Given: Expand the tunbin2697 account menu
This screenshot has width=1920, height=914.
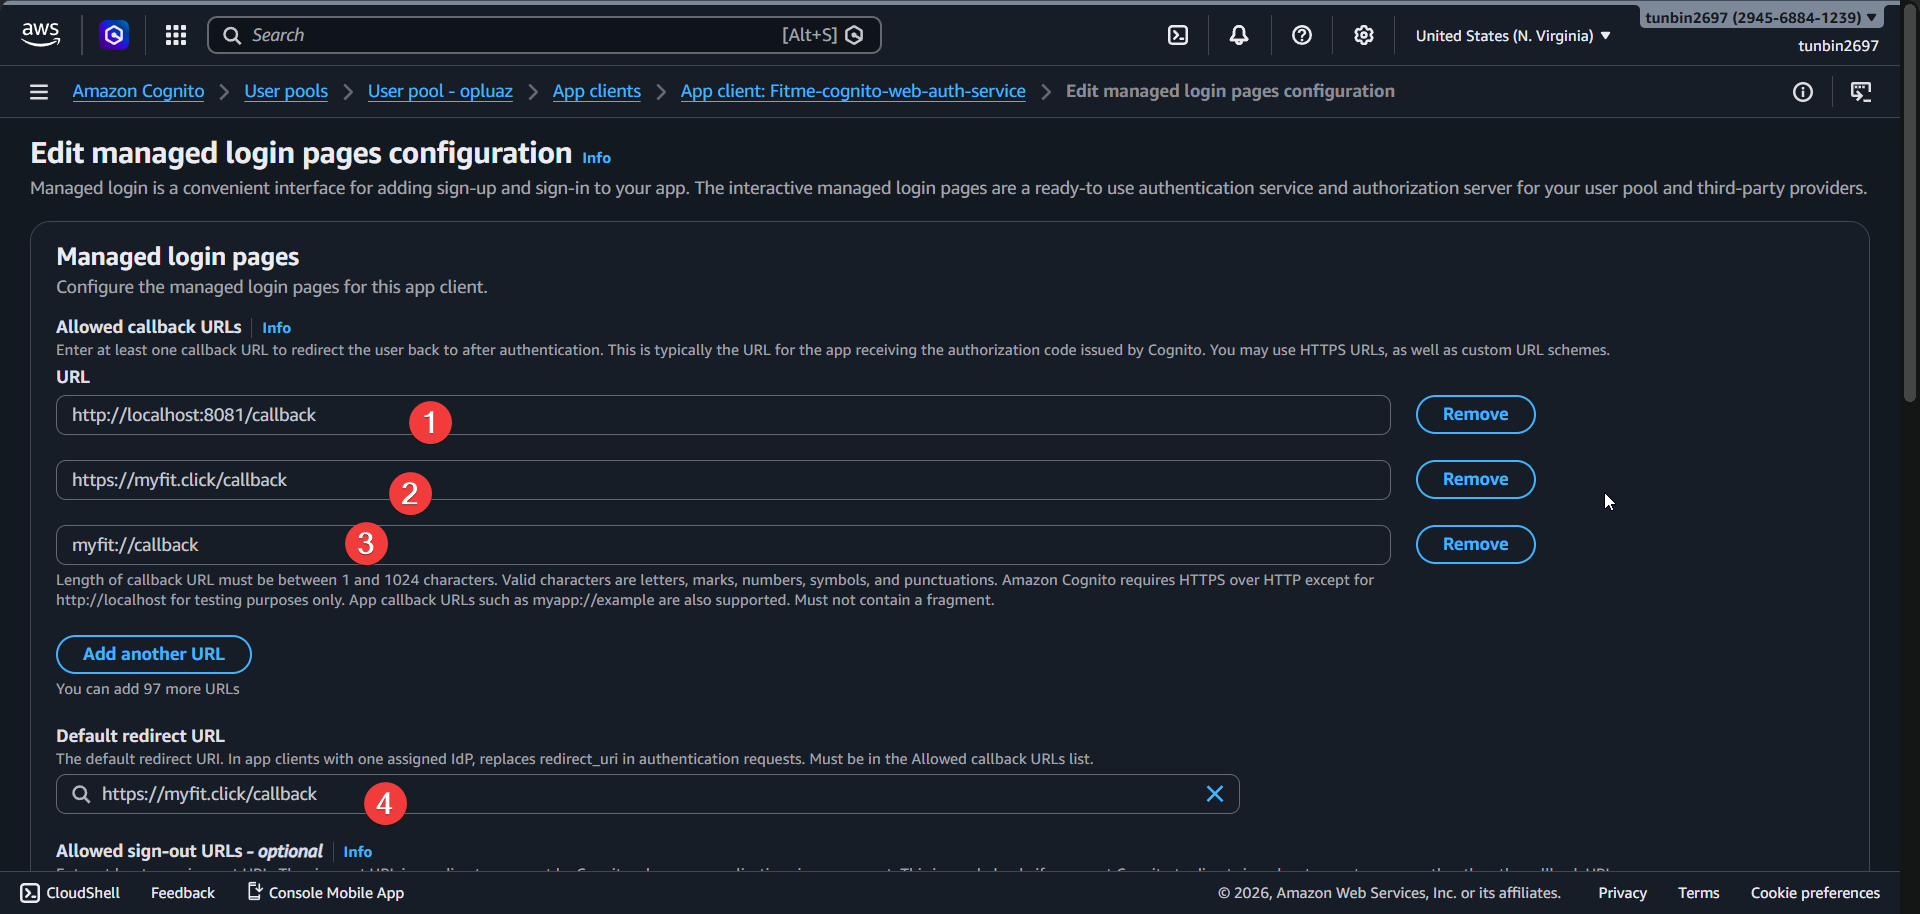Looking at the screenshot, I should pos(1759,17).
